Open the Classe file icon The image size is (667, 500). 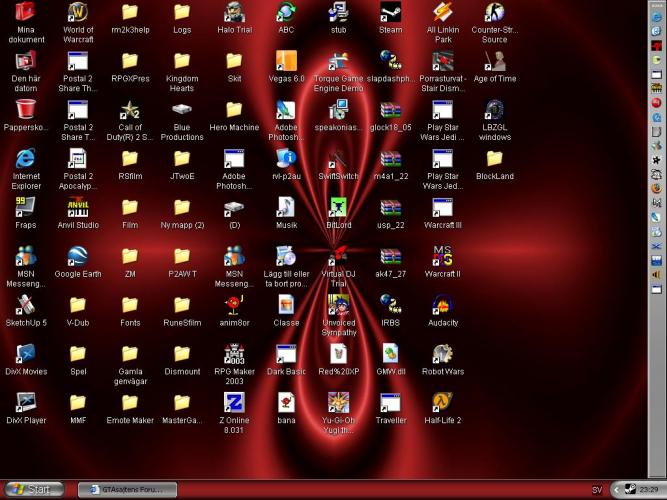(286, 305)
